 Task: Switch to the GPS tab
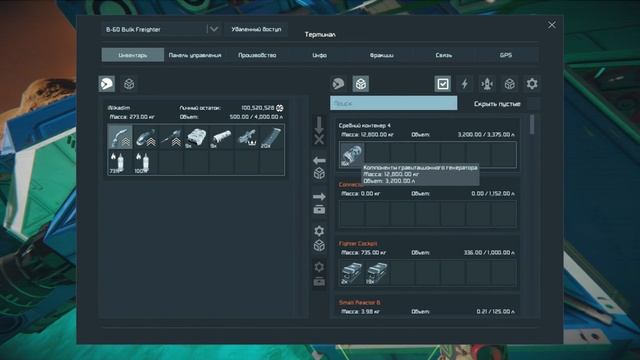tap(506, 55)
